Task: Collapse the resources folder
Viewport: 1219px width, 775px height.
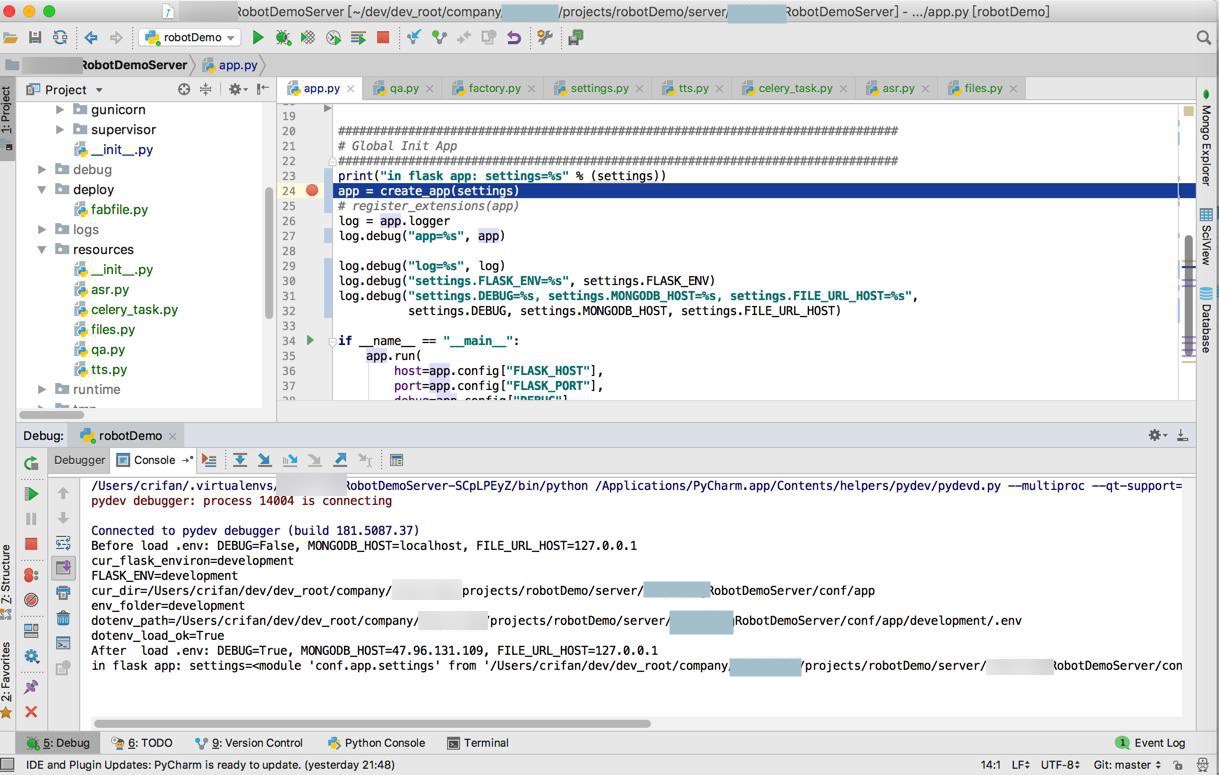Action: (x=42, y=250)
